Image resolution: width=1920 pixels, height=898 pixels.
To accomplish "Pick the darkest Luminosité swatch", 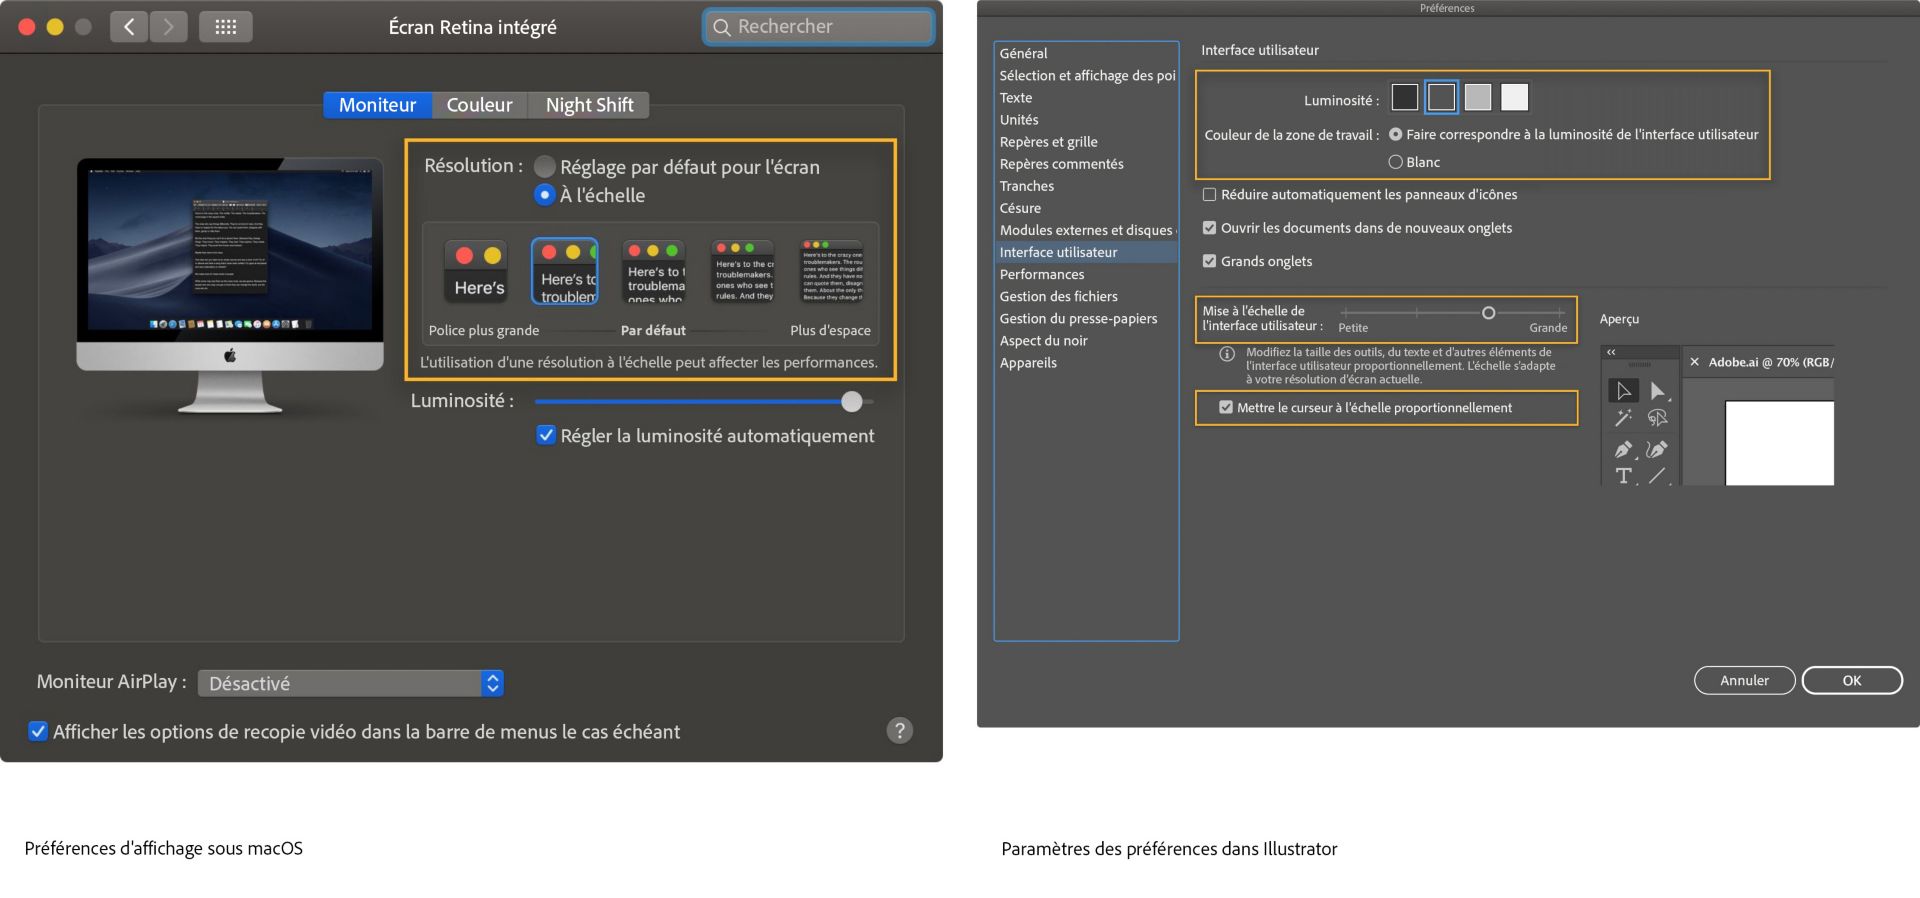I will (1404, 97).
